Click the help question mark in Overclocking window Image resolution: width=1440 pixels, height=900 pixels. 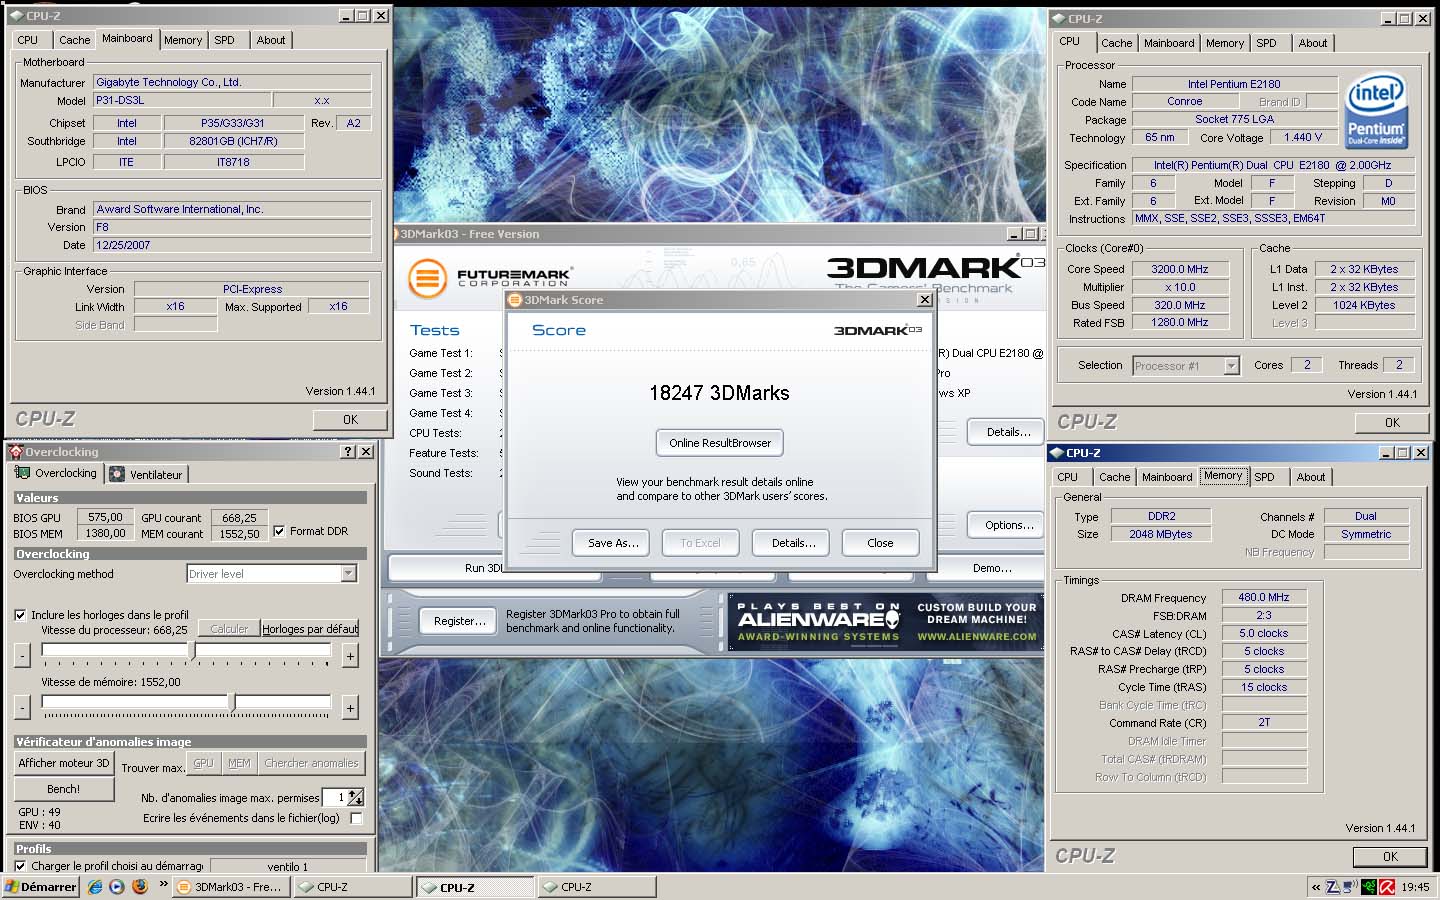(348, 452)
